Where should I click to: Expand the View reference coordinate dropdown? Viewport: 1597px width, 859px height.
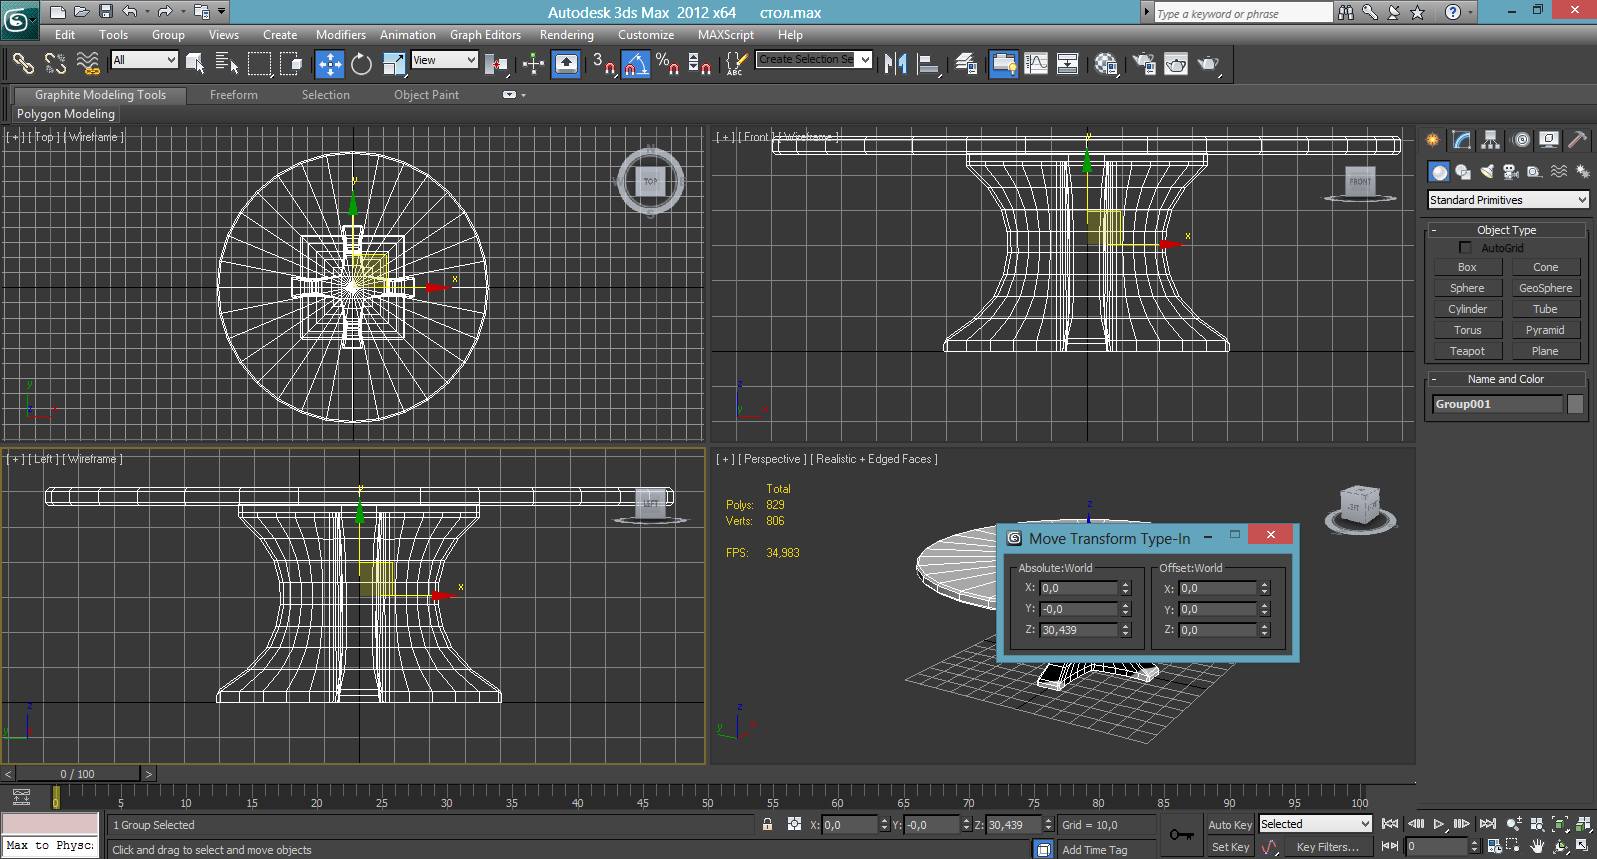(444, 60)
